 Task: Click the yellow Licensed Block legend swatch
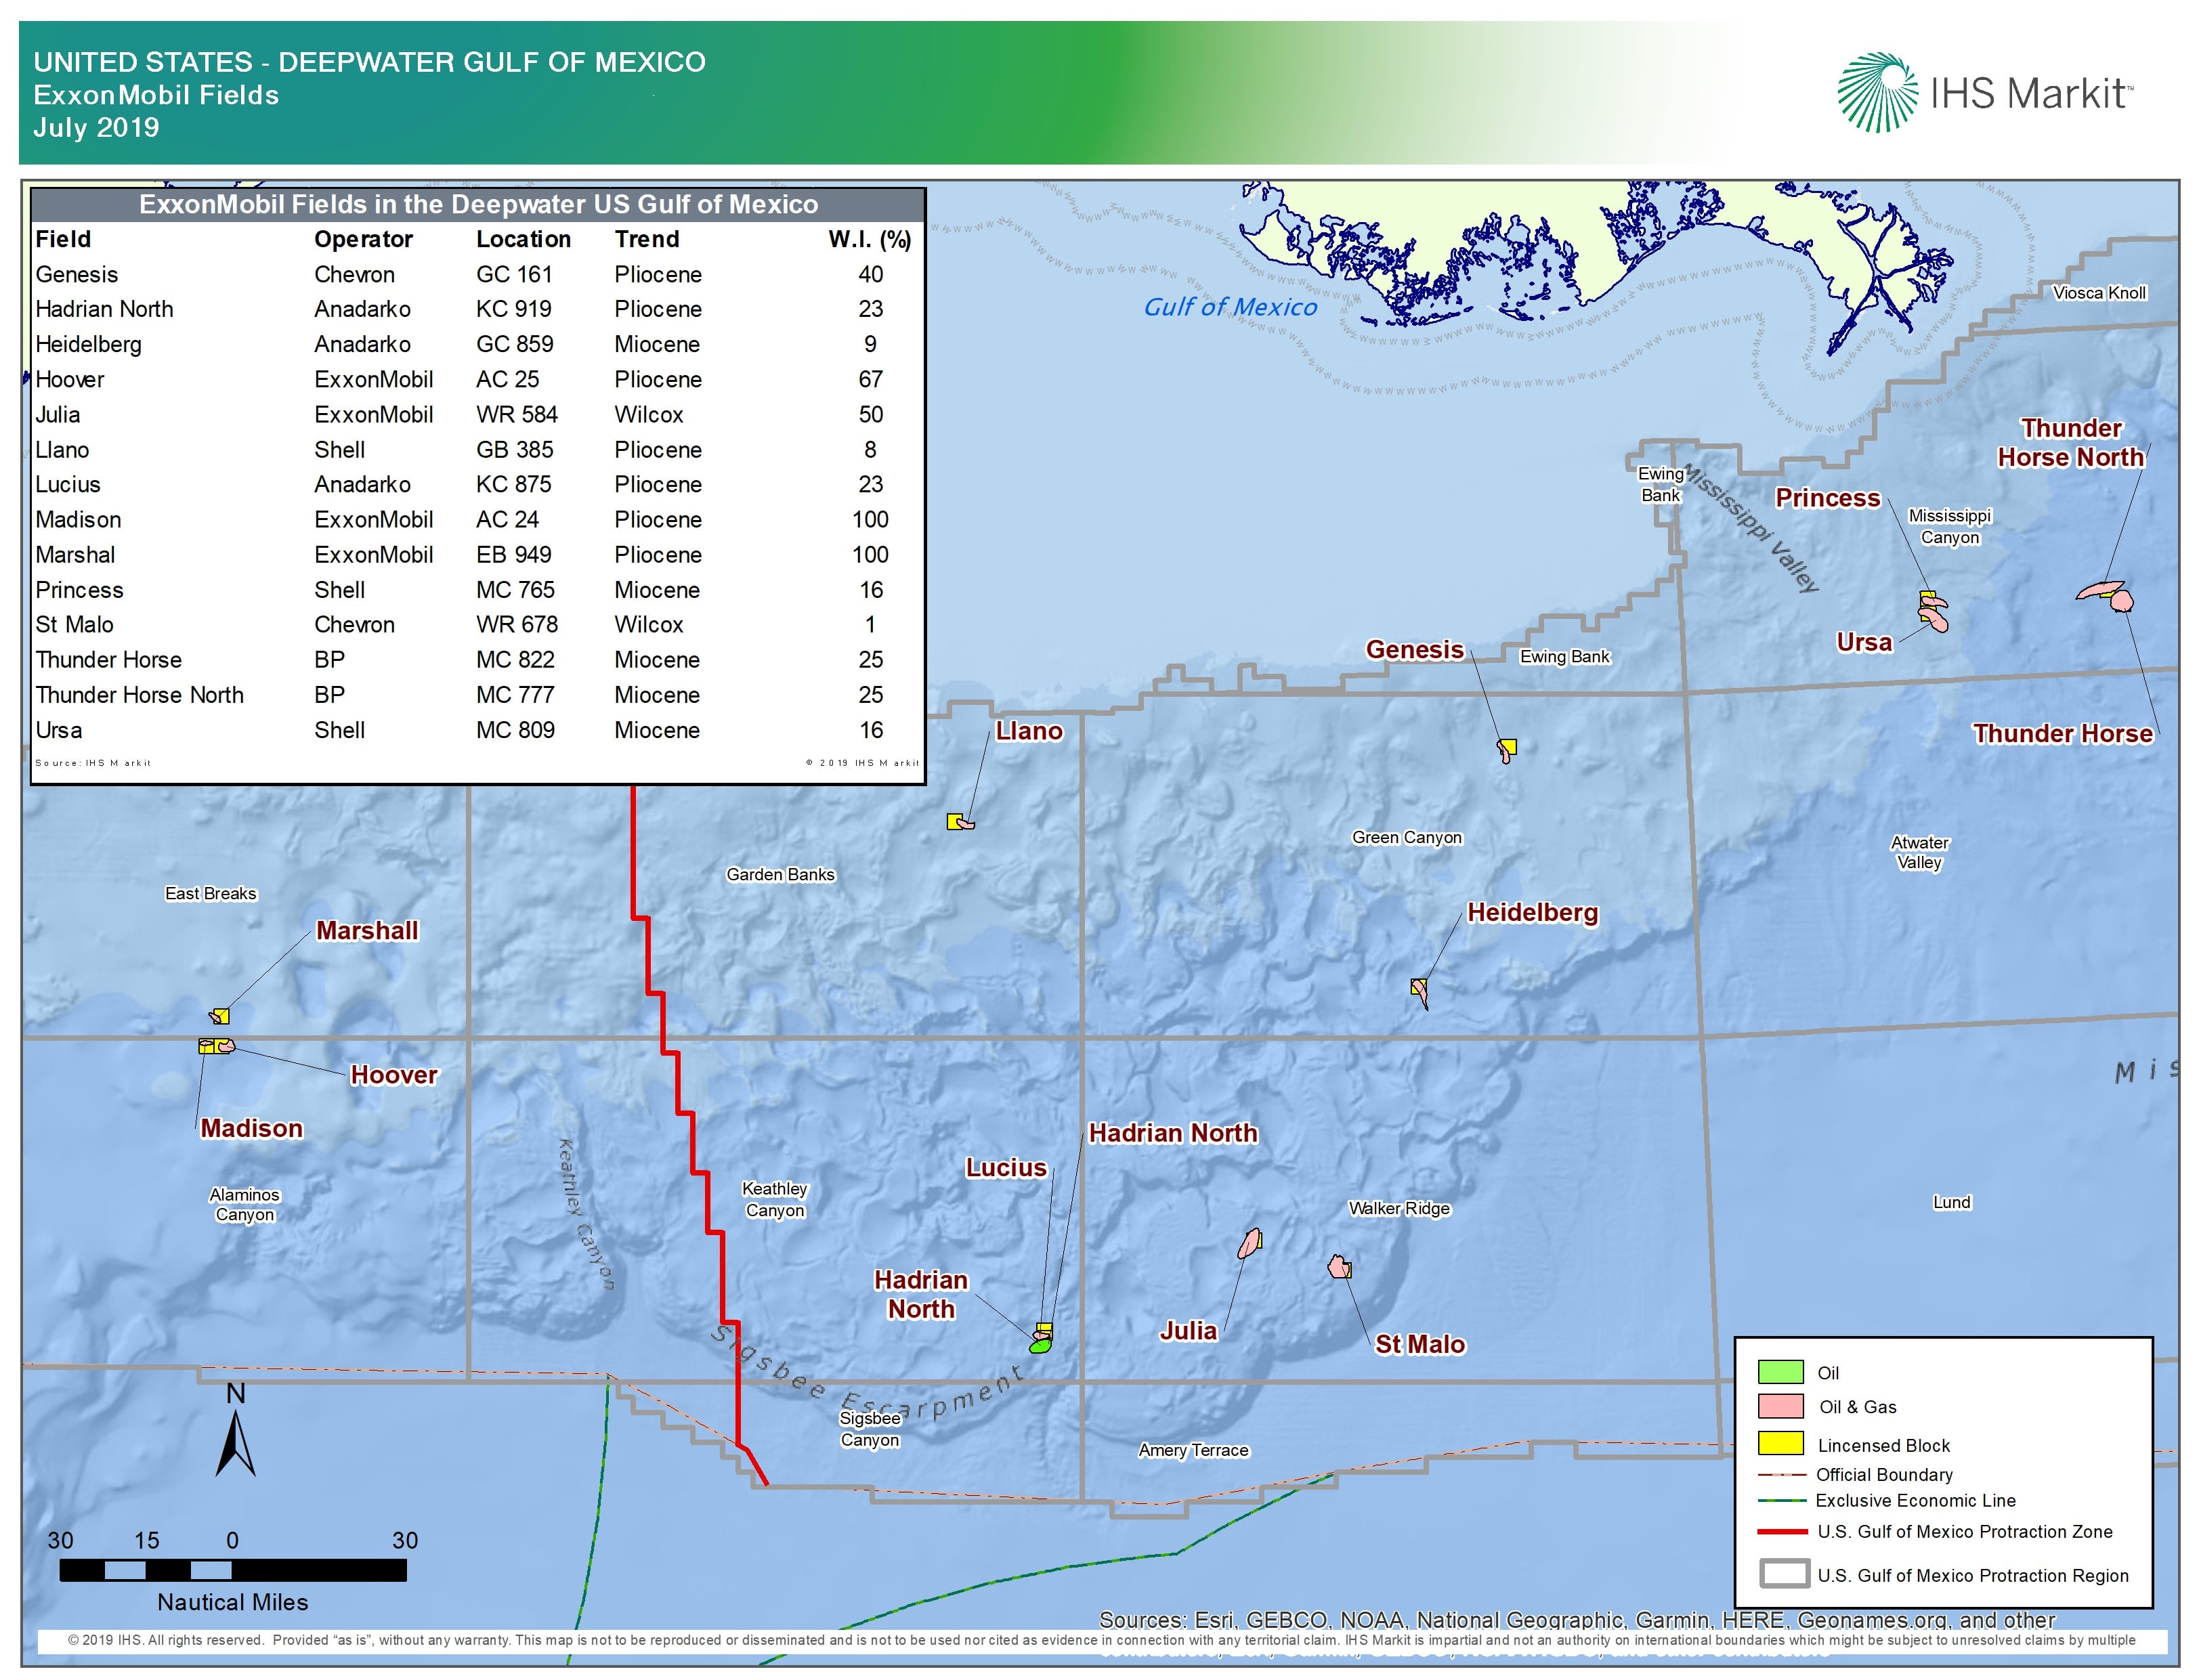tap(1780, 1443)
